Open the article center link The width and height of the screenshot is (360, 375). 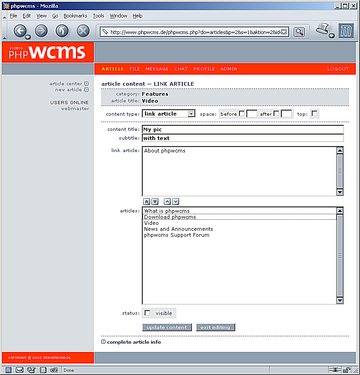coord(66,84)
